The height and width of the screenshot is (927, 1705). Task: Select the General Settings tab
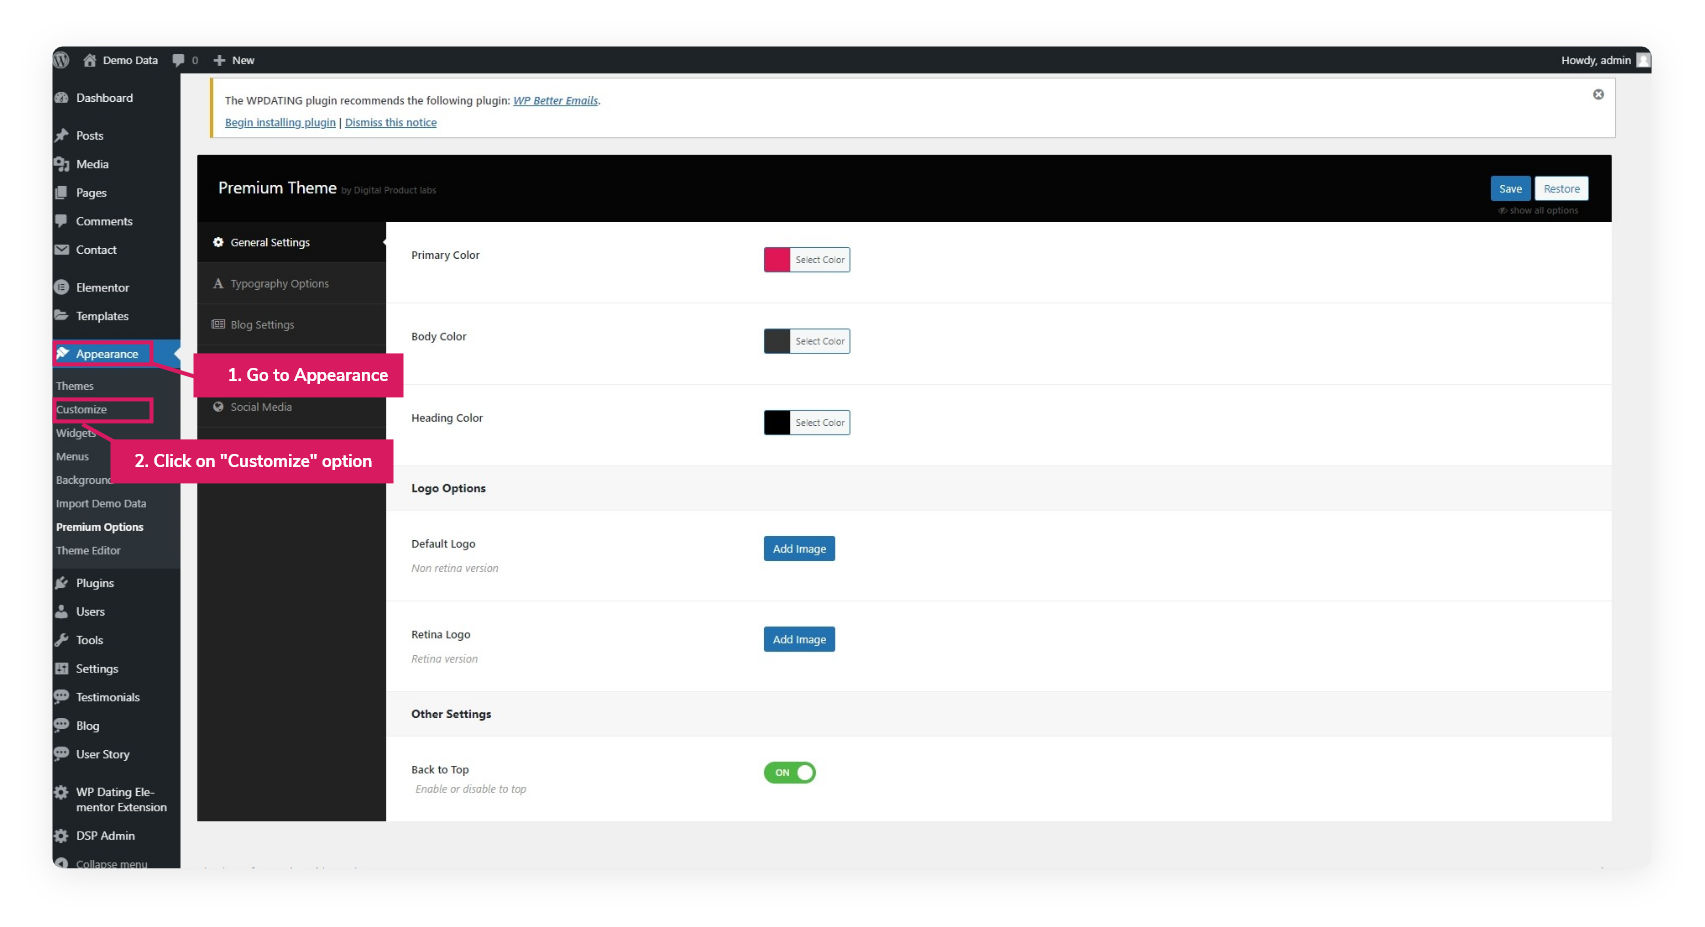291,242
